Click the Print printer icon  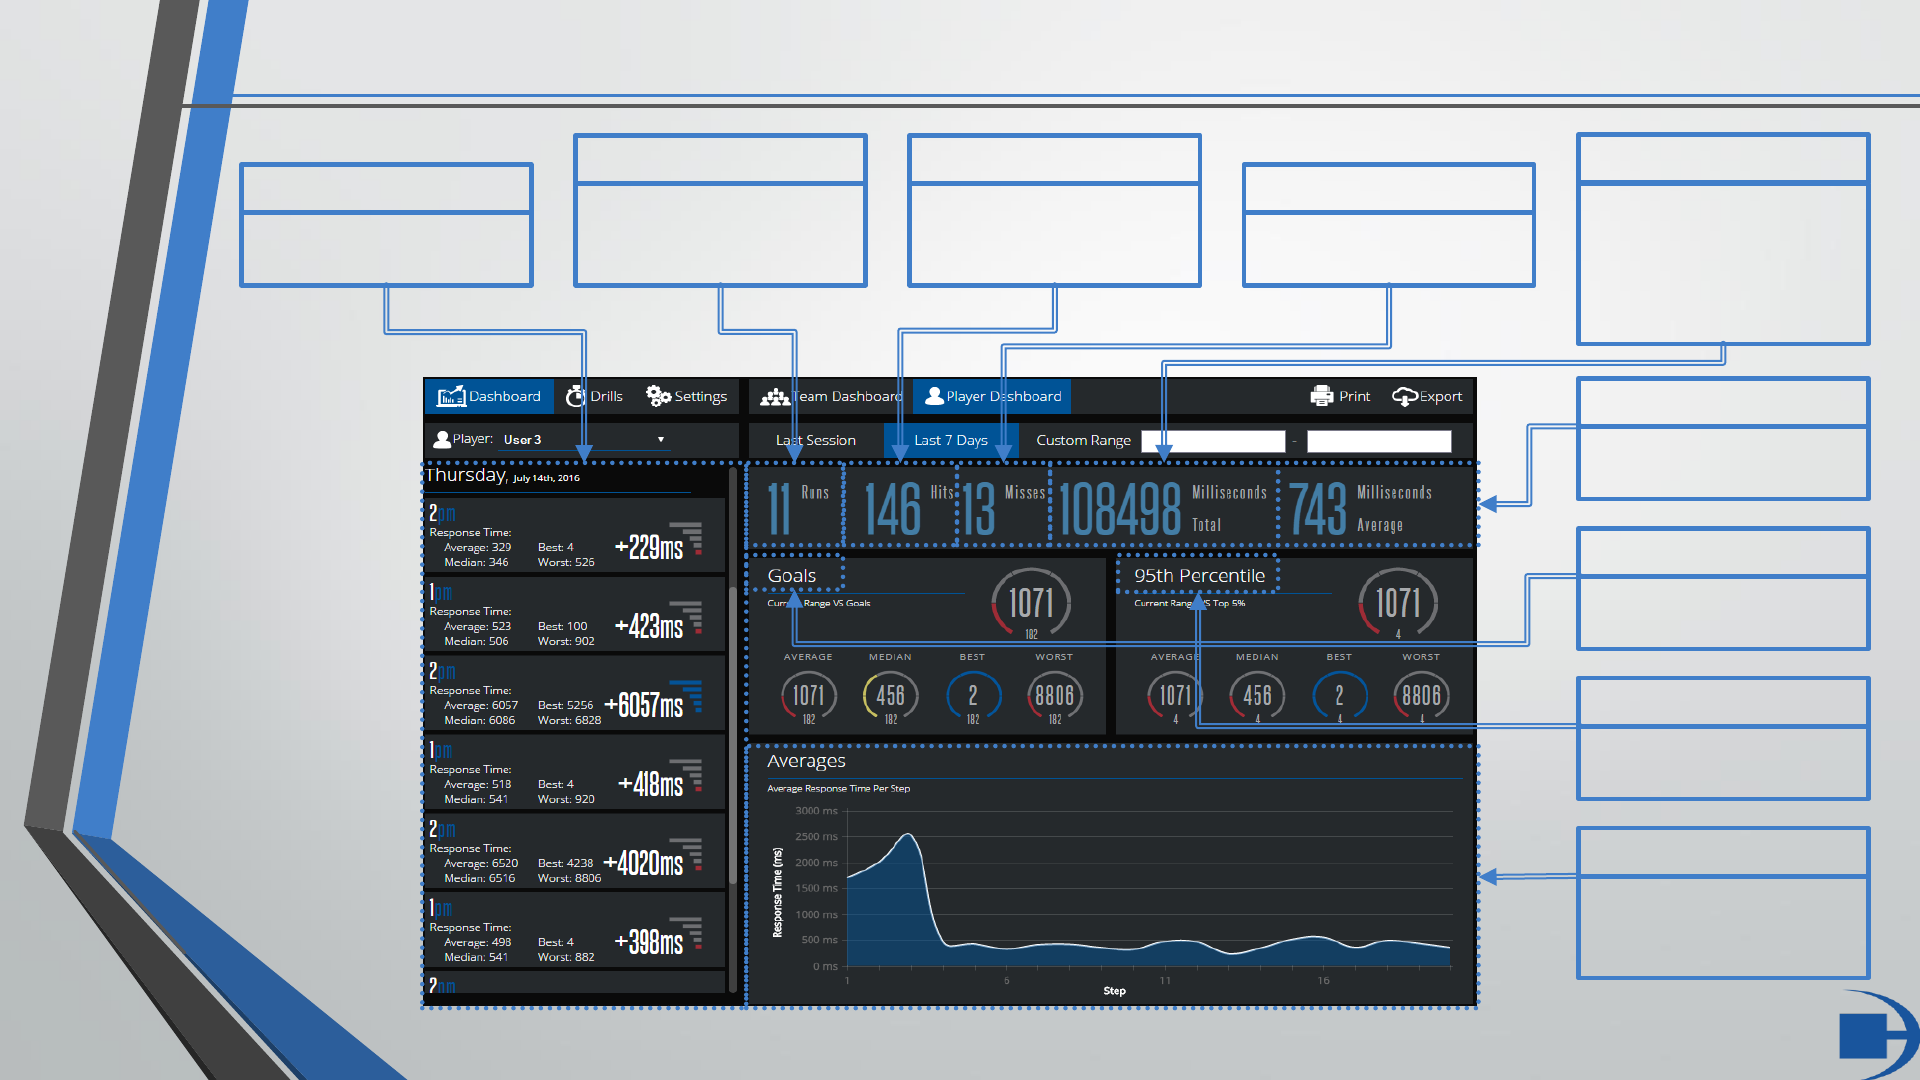[x=1322, y=396]
